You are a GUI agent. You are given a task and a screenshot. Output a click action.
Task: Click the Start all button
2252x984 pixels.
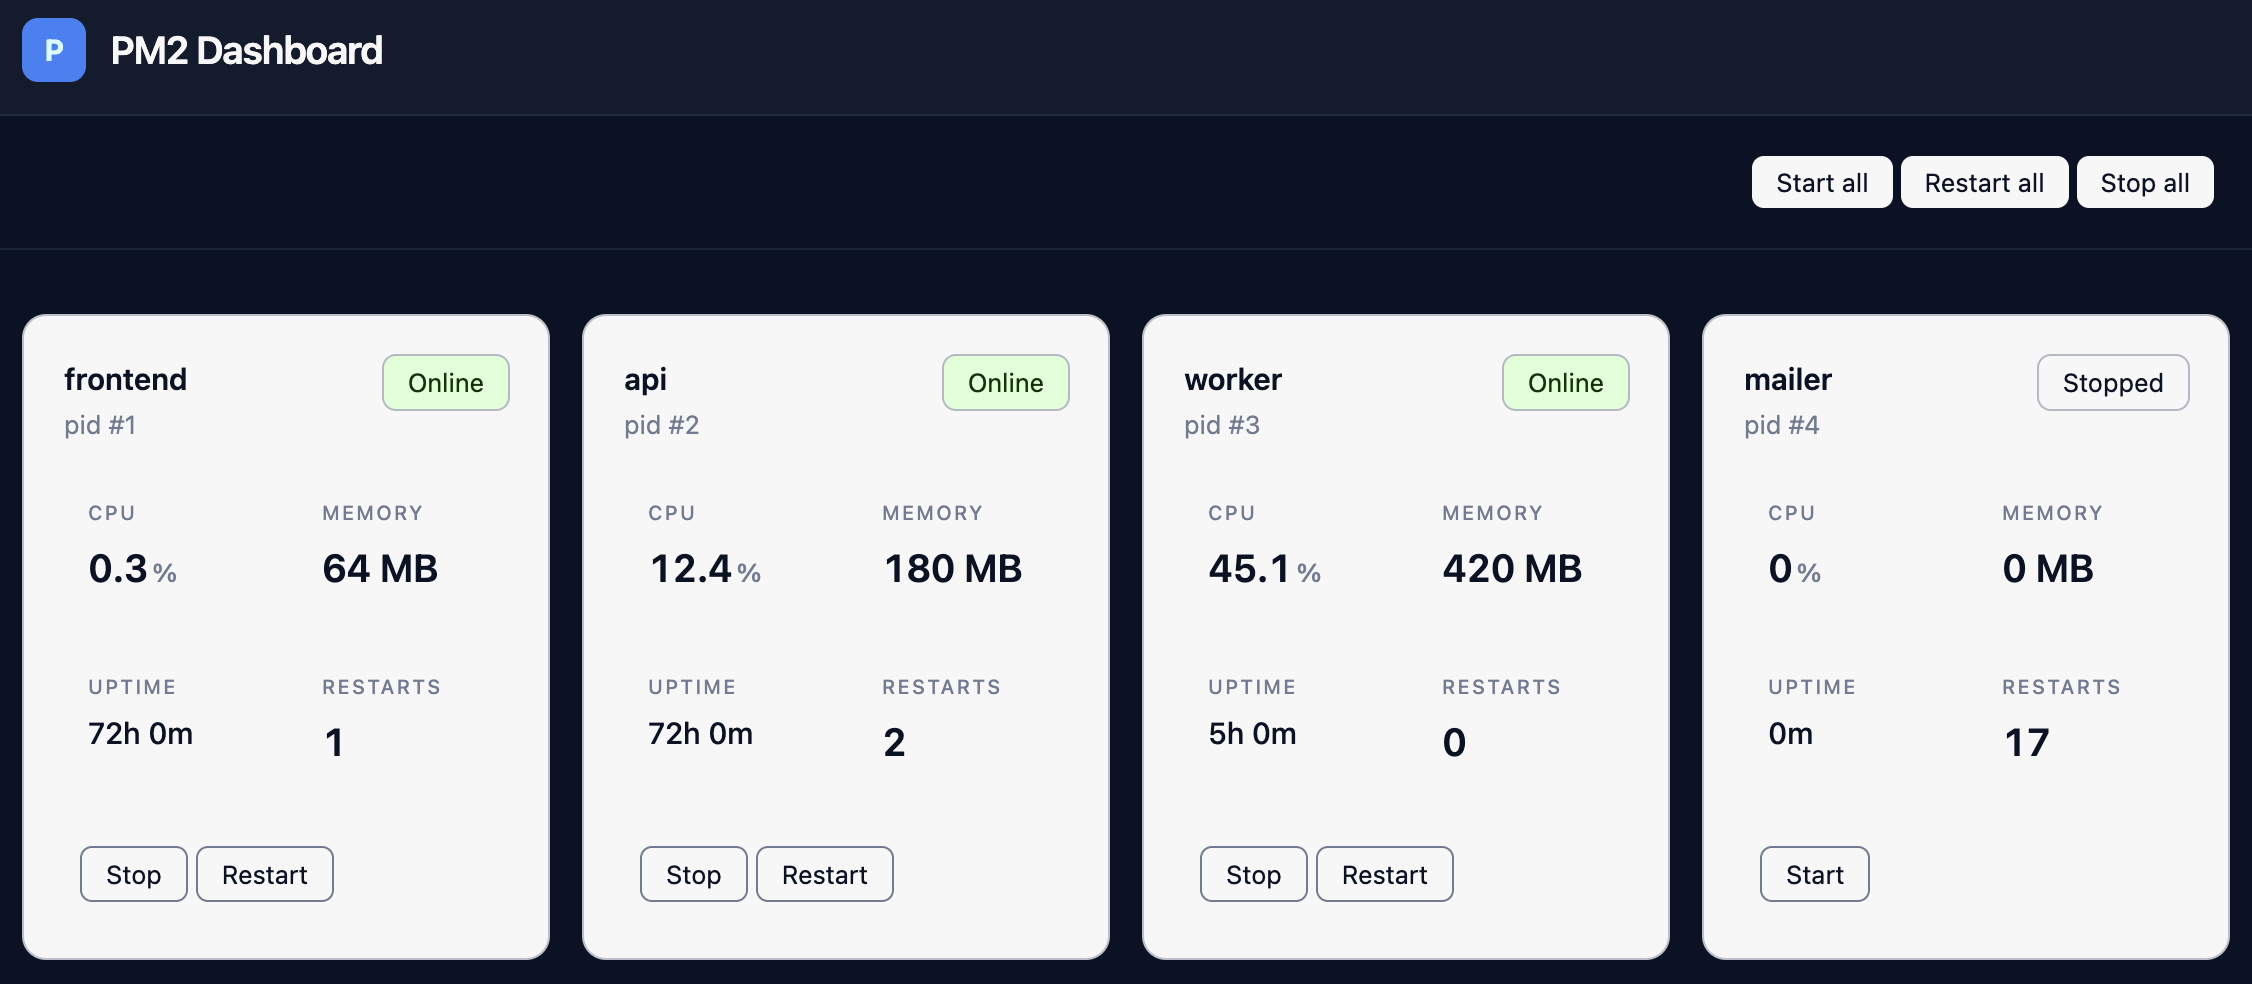[1820, 182]
